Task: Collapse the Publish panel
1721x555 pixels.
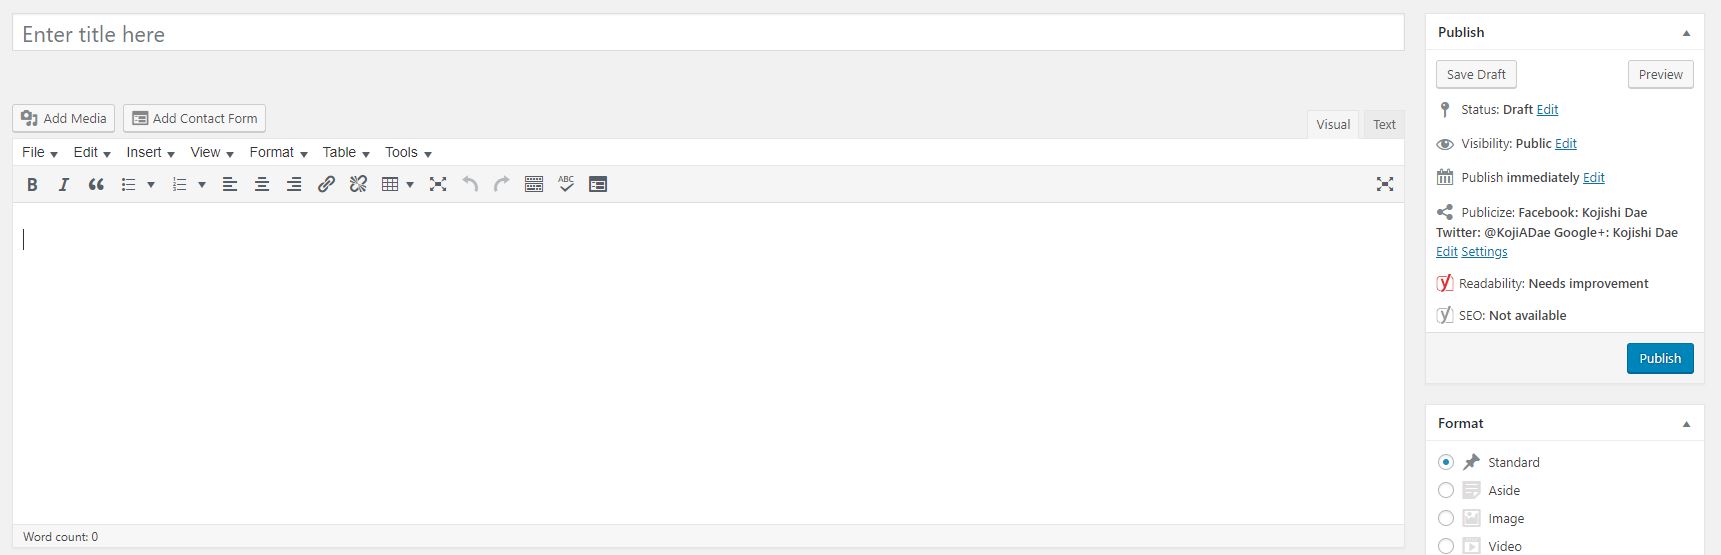Action: 1686,33
